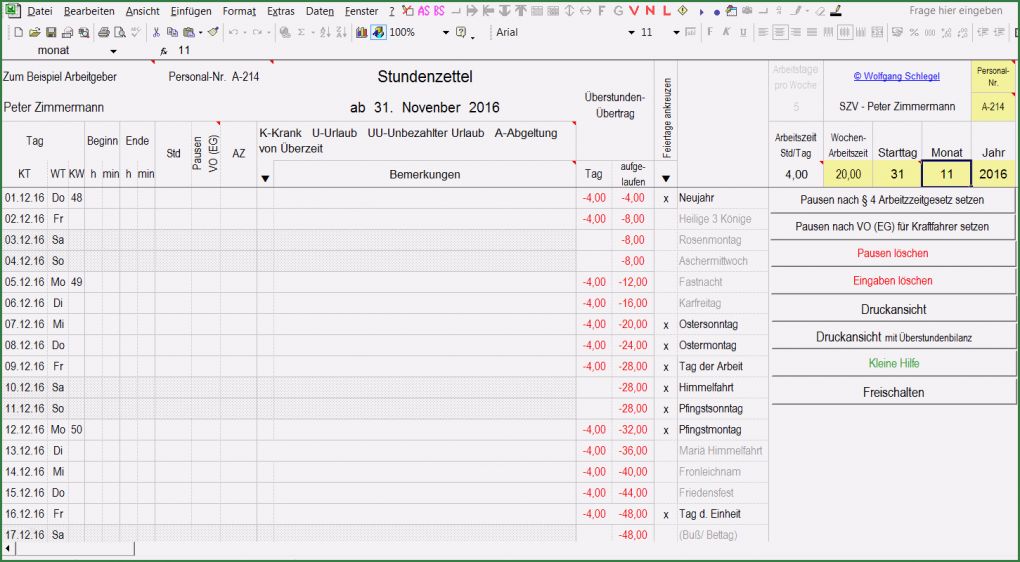This screenshot has height=562, width=1020.
Task: Open the font name dropdown Arial
Action: click(x=632, y=32)
